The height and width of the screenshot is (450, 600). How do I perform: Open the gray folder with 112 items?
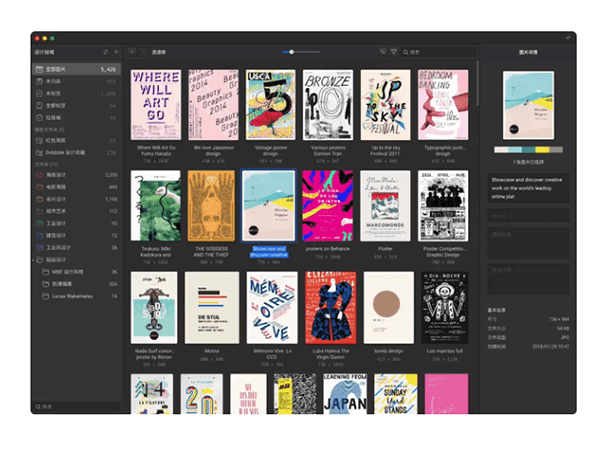tap(76, 211)
